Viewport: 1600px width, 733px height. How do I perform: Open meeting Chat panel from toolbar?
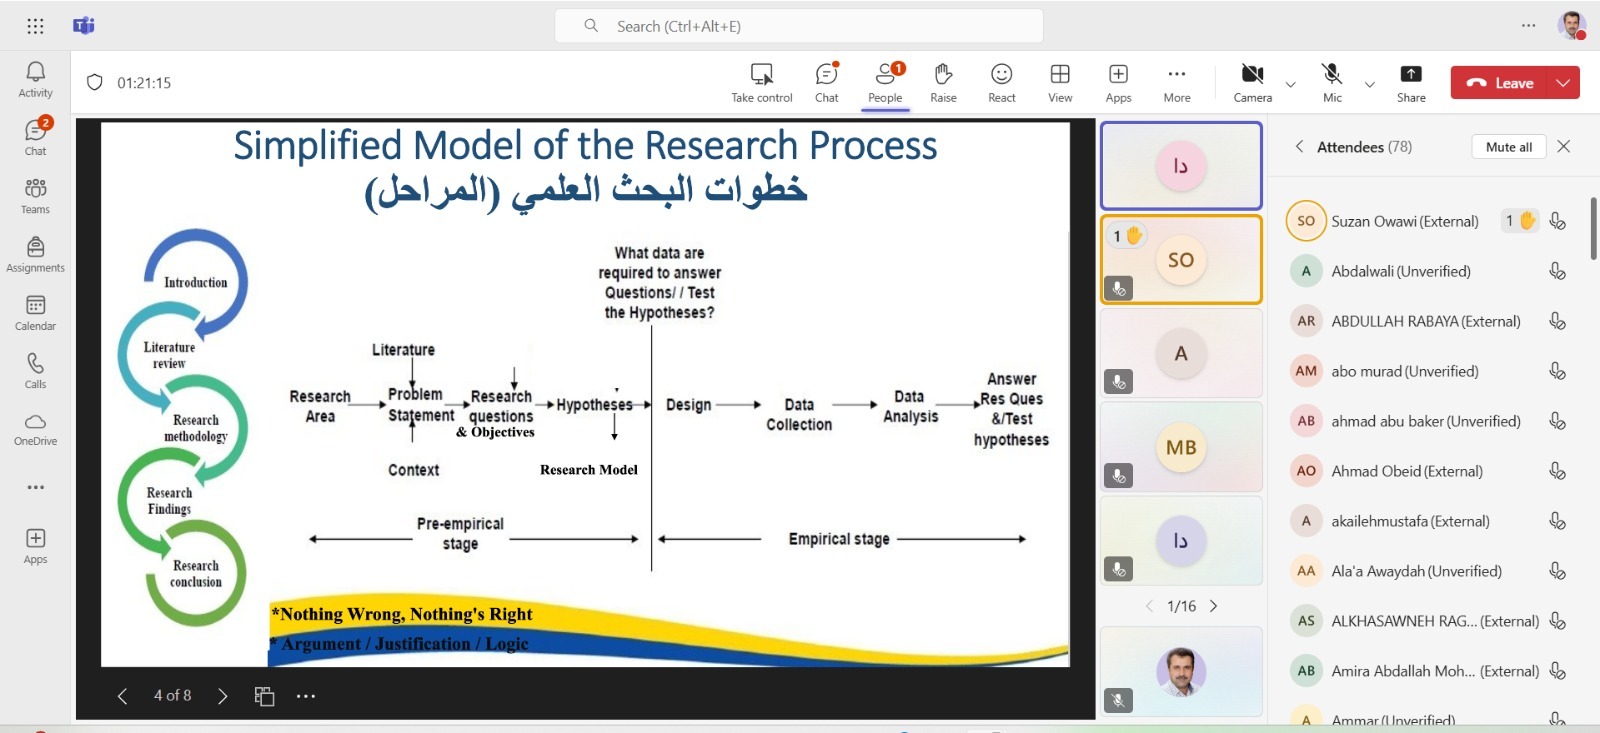pos(826,82)
